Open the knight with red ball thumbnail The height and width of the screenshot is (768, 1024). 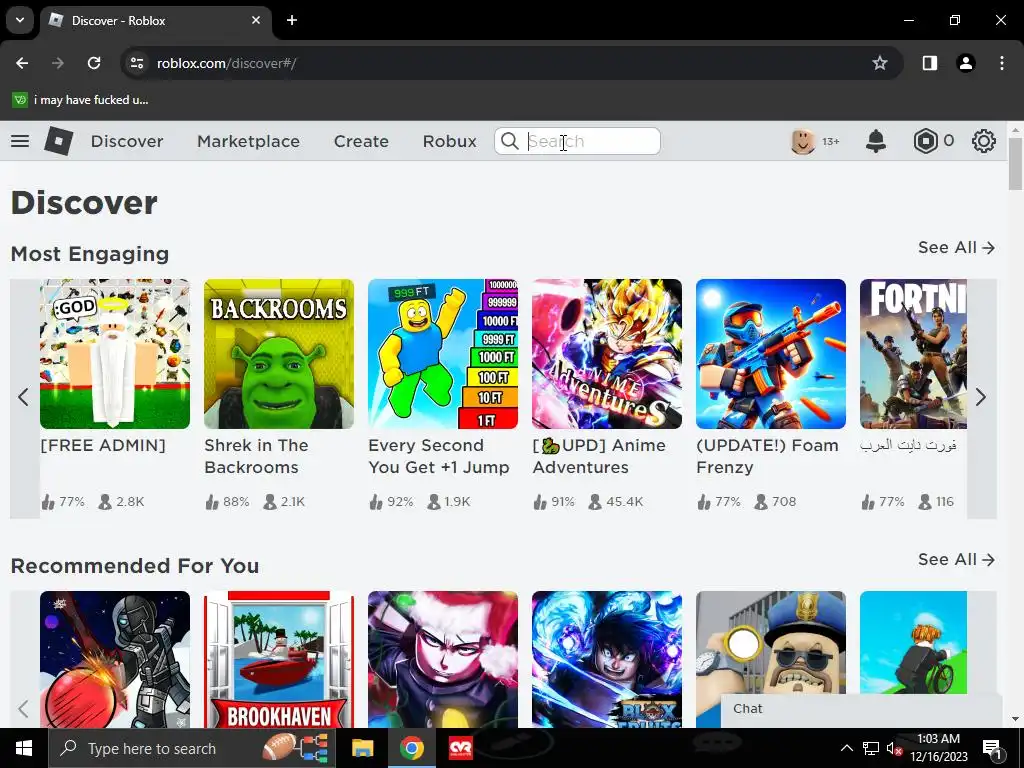[x=115, y=660]
